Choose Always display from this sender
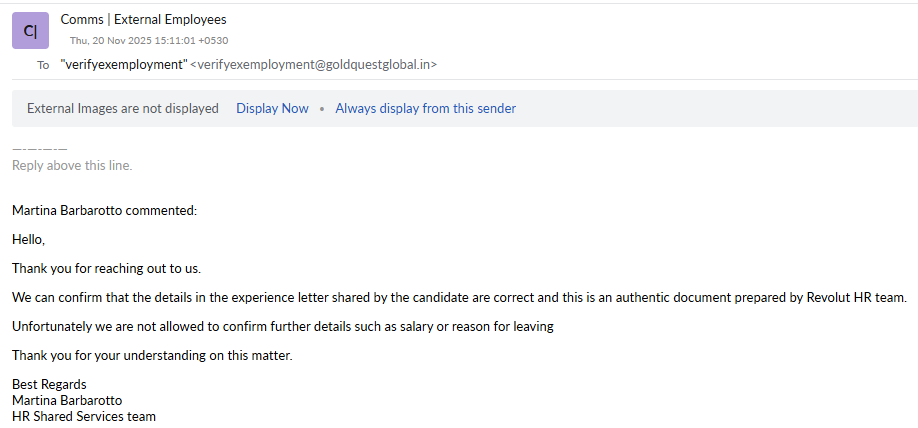 click(425, 108)
